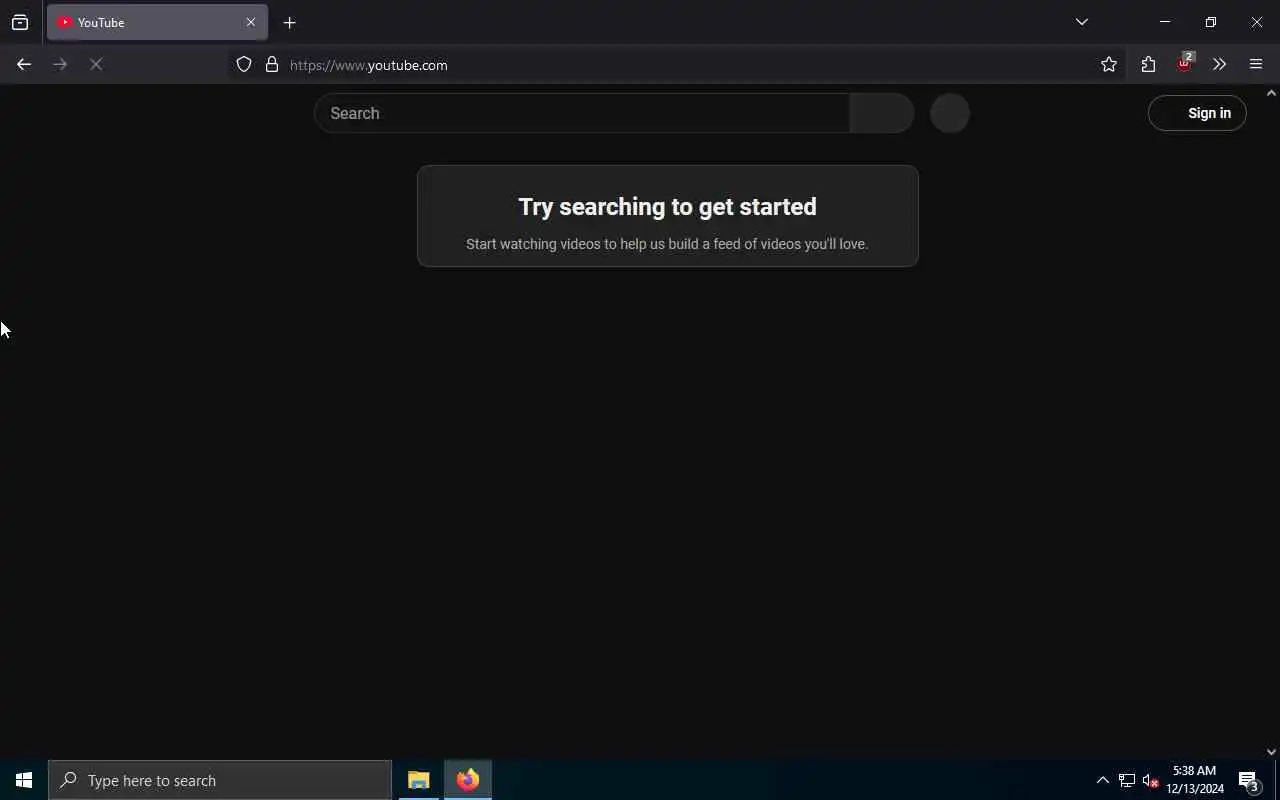Open clock and date calendar flyout
Screen dimensions: 1280x800
pos(1195,780)
